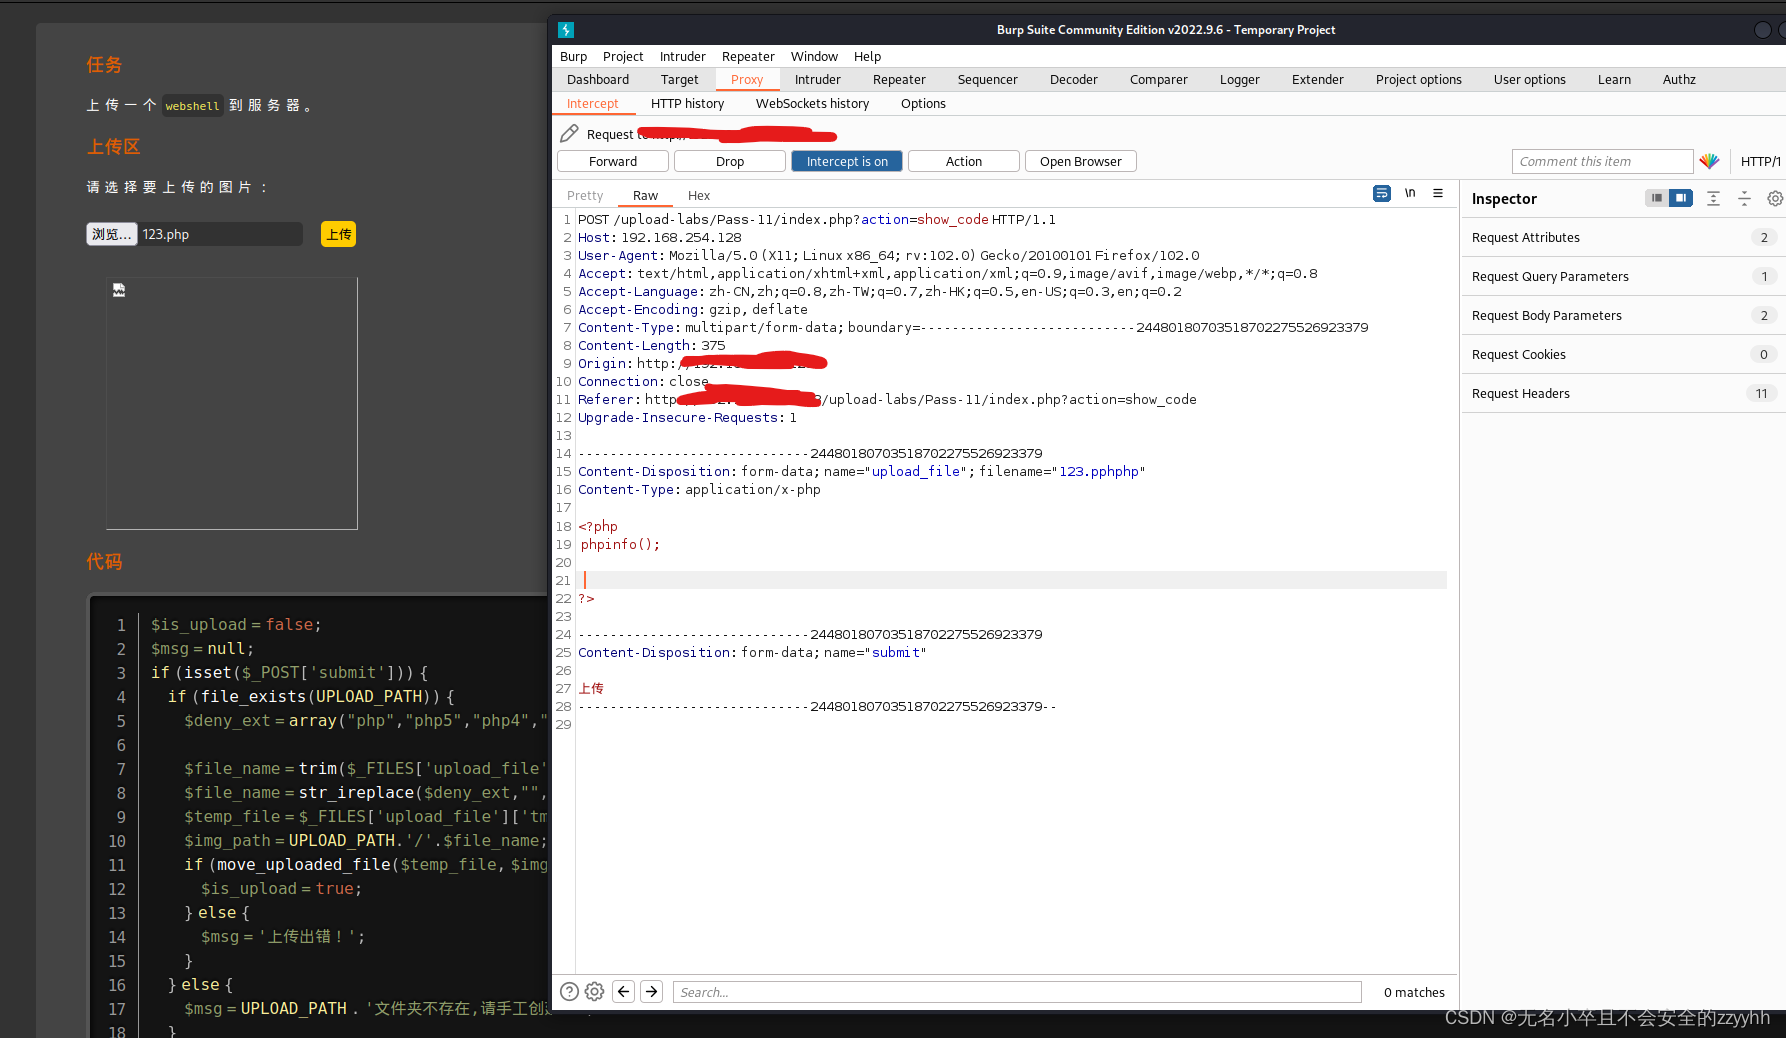Forward the intercepted request
1786x1038 pixels.
pyautogui.click(x=613, y=161)
